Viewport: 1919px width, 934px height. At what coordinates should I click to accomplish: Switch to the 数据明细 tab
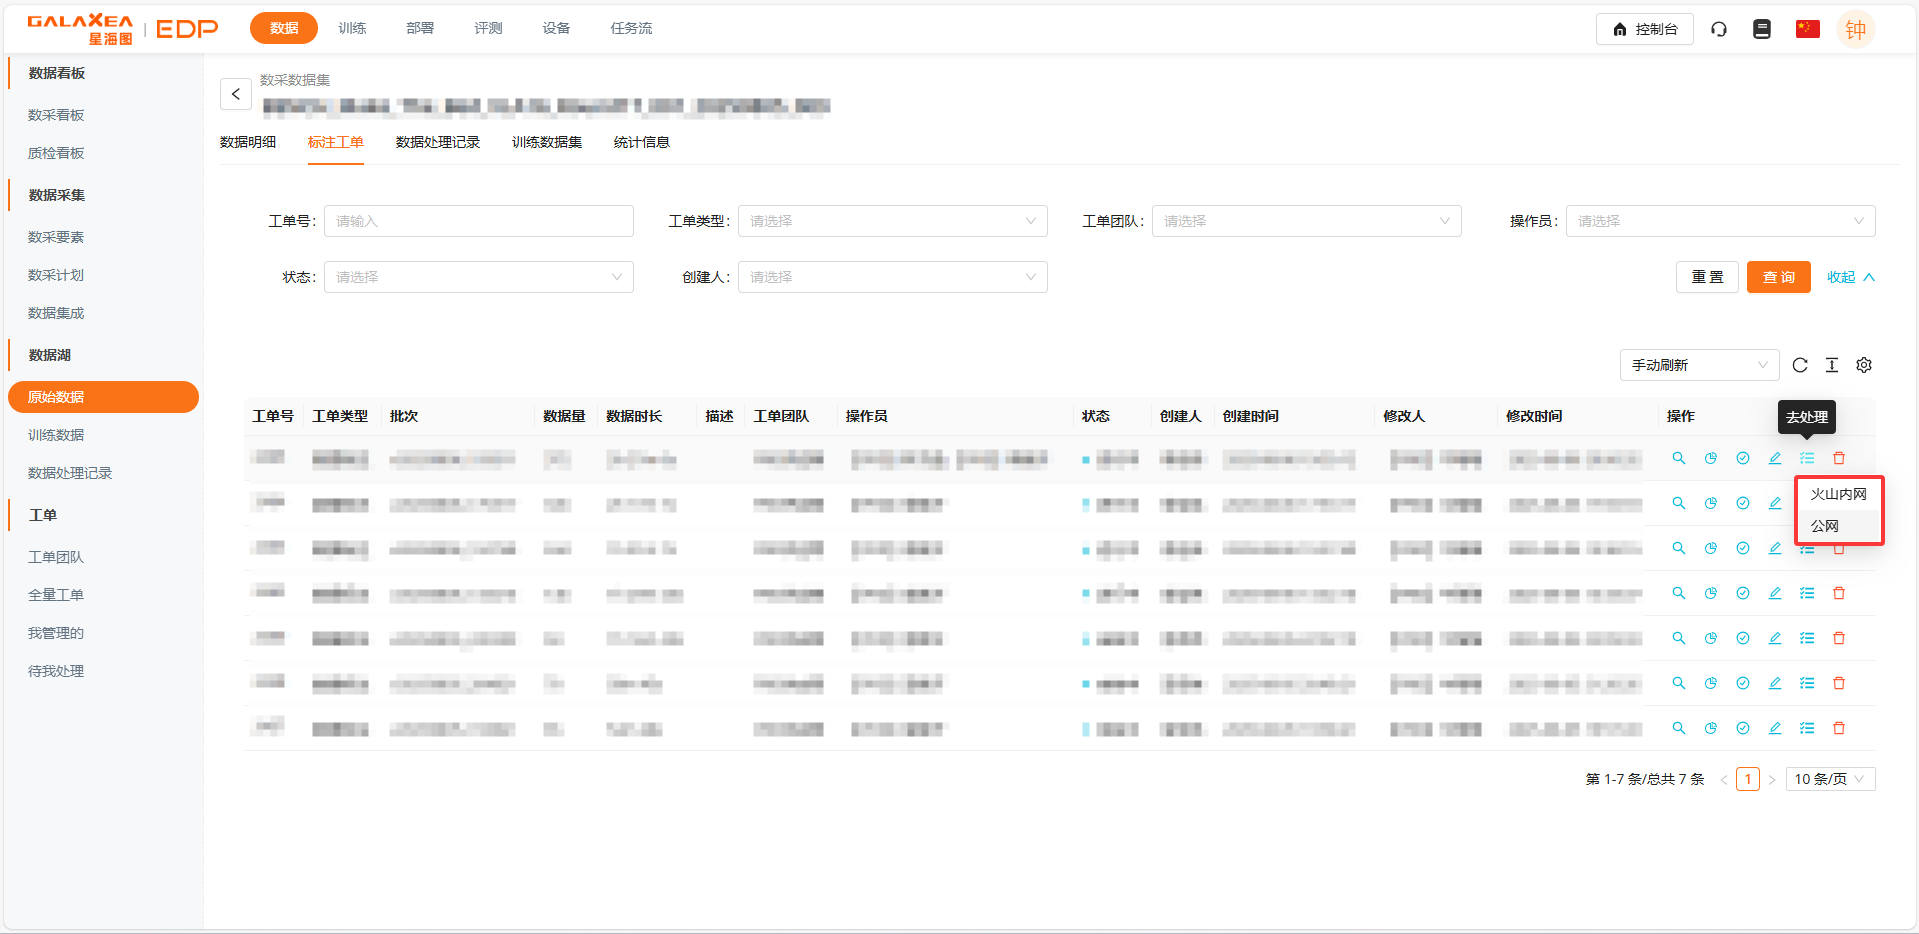[x=248, y=142]
